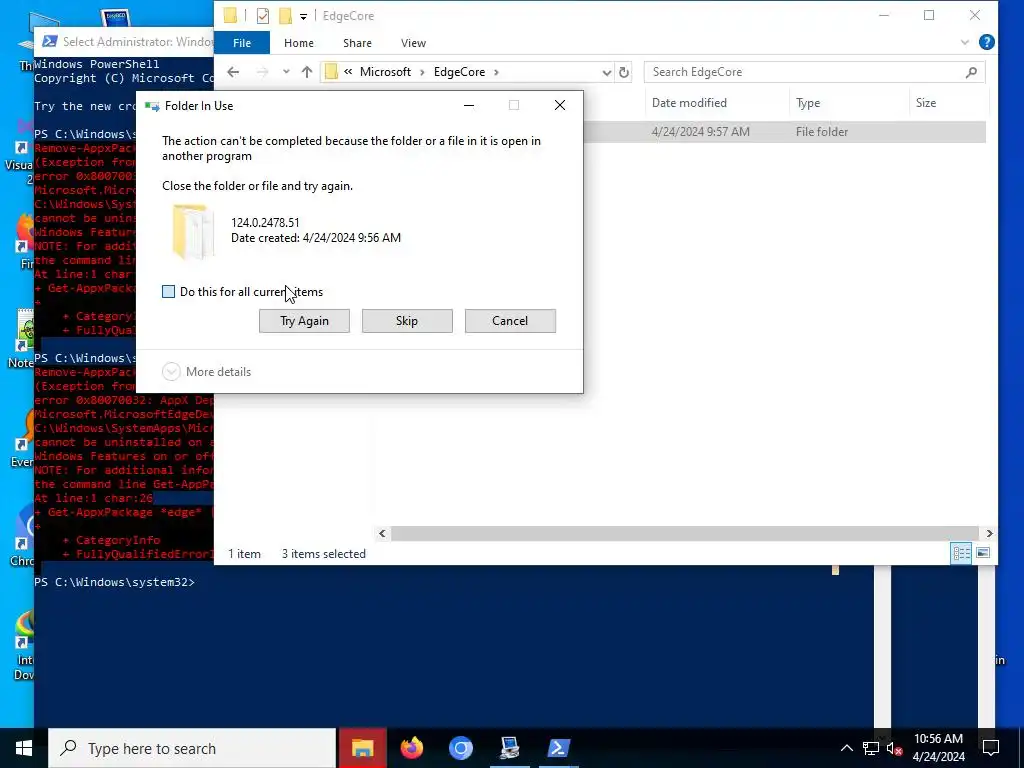Expand the ribbon with the chevron
The height and width of the screenshot is (768, 1024).
coord(965,42)
